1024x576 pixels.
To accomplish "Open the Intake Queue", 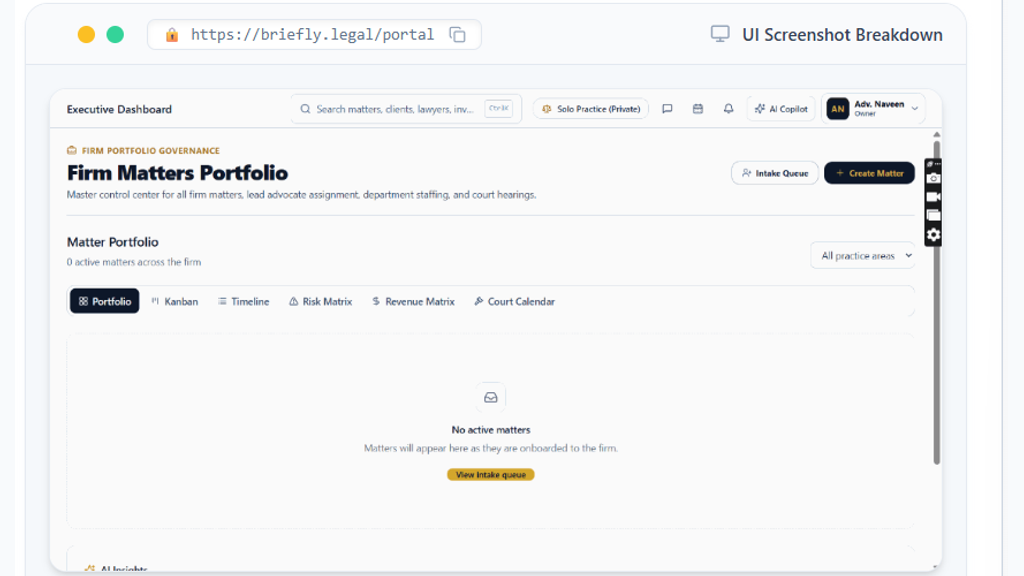I will tap(775, 173).
